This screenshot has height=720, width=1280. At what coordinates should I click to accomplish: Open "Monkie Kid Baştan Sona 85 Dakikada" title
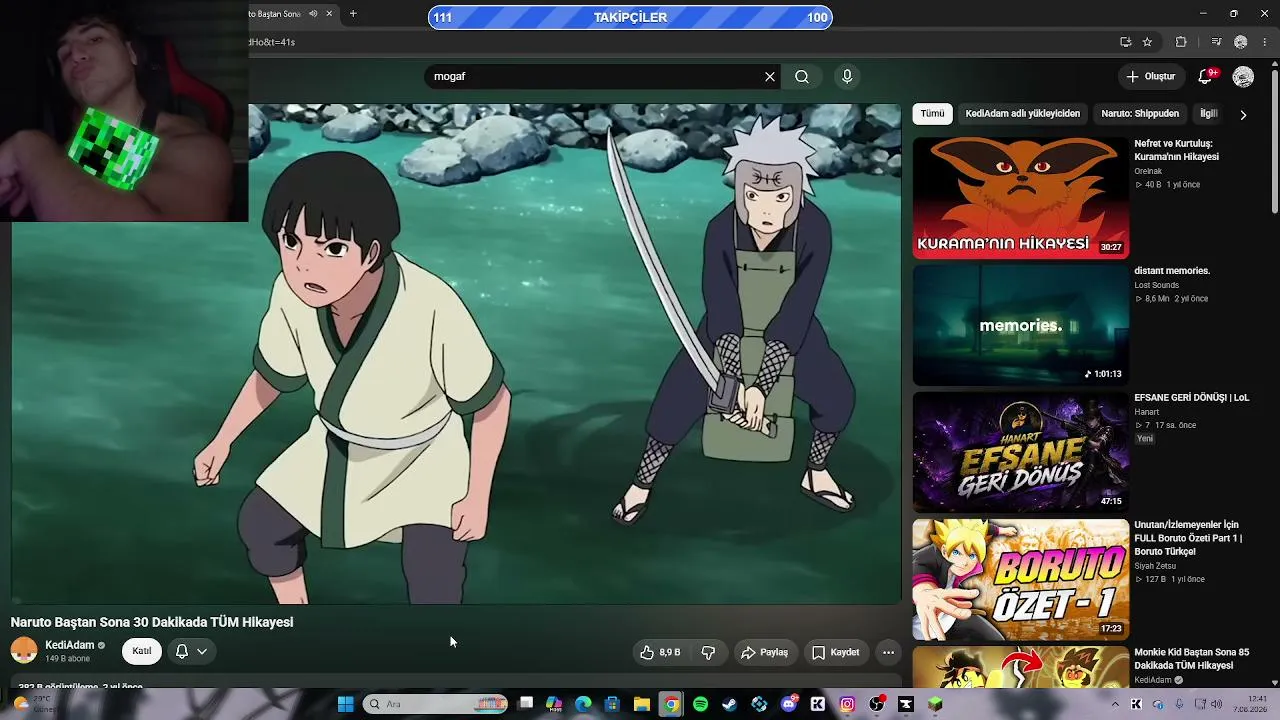click(1191, 659)
